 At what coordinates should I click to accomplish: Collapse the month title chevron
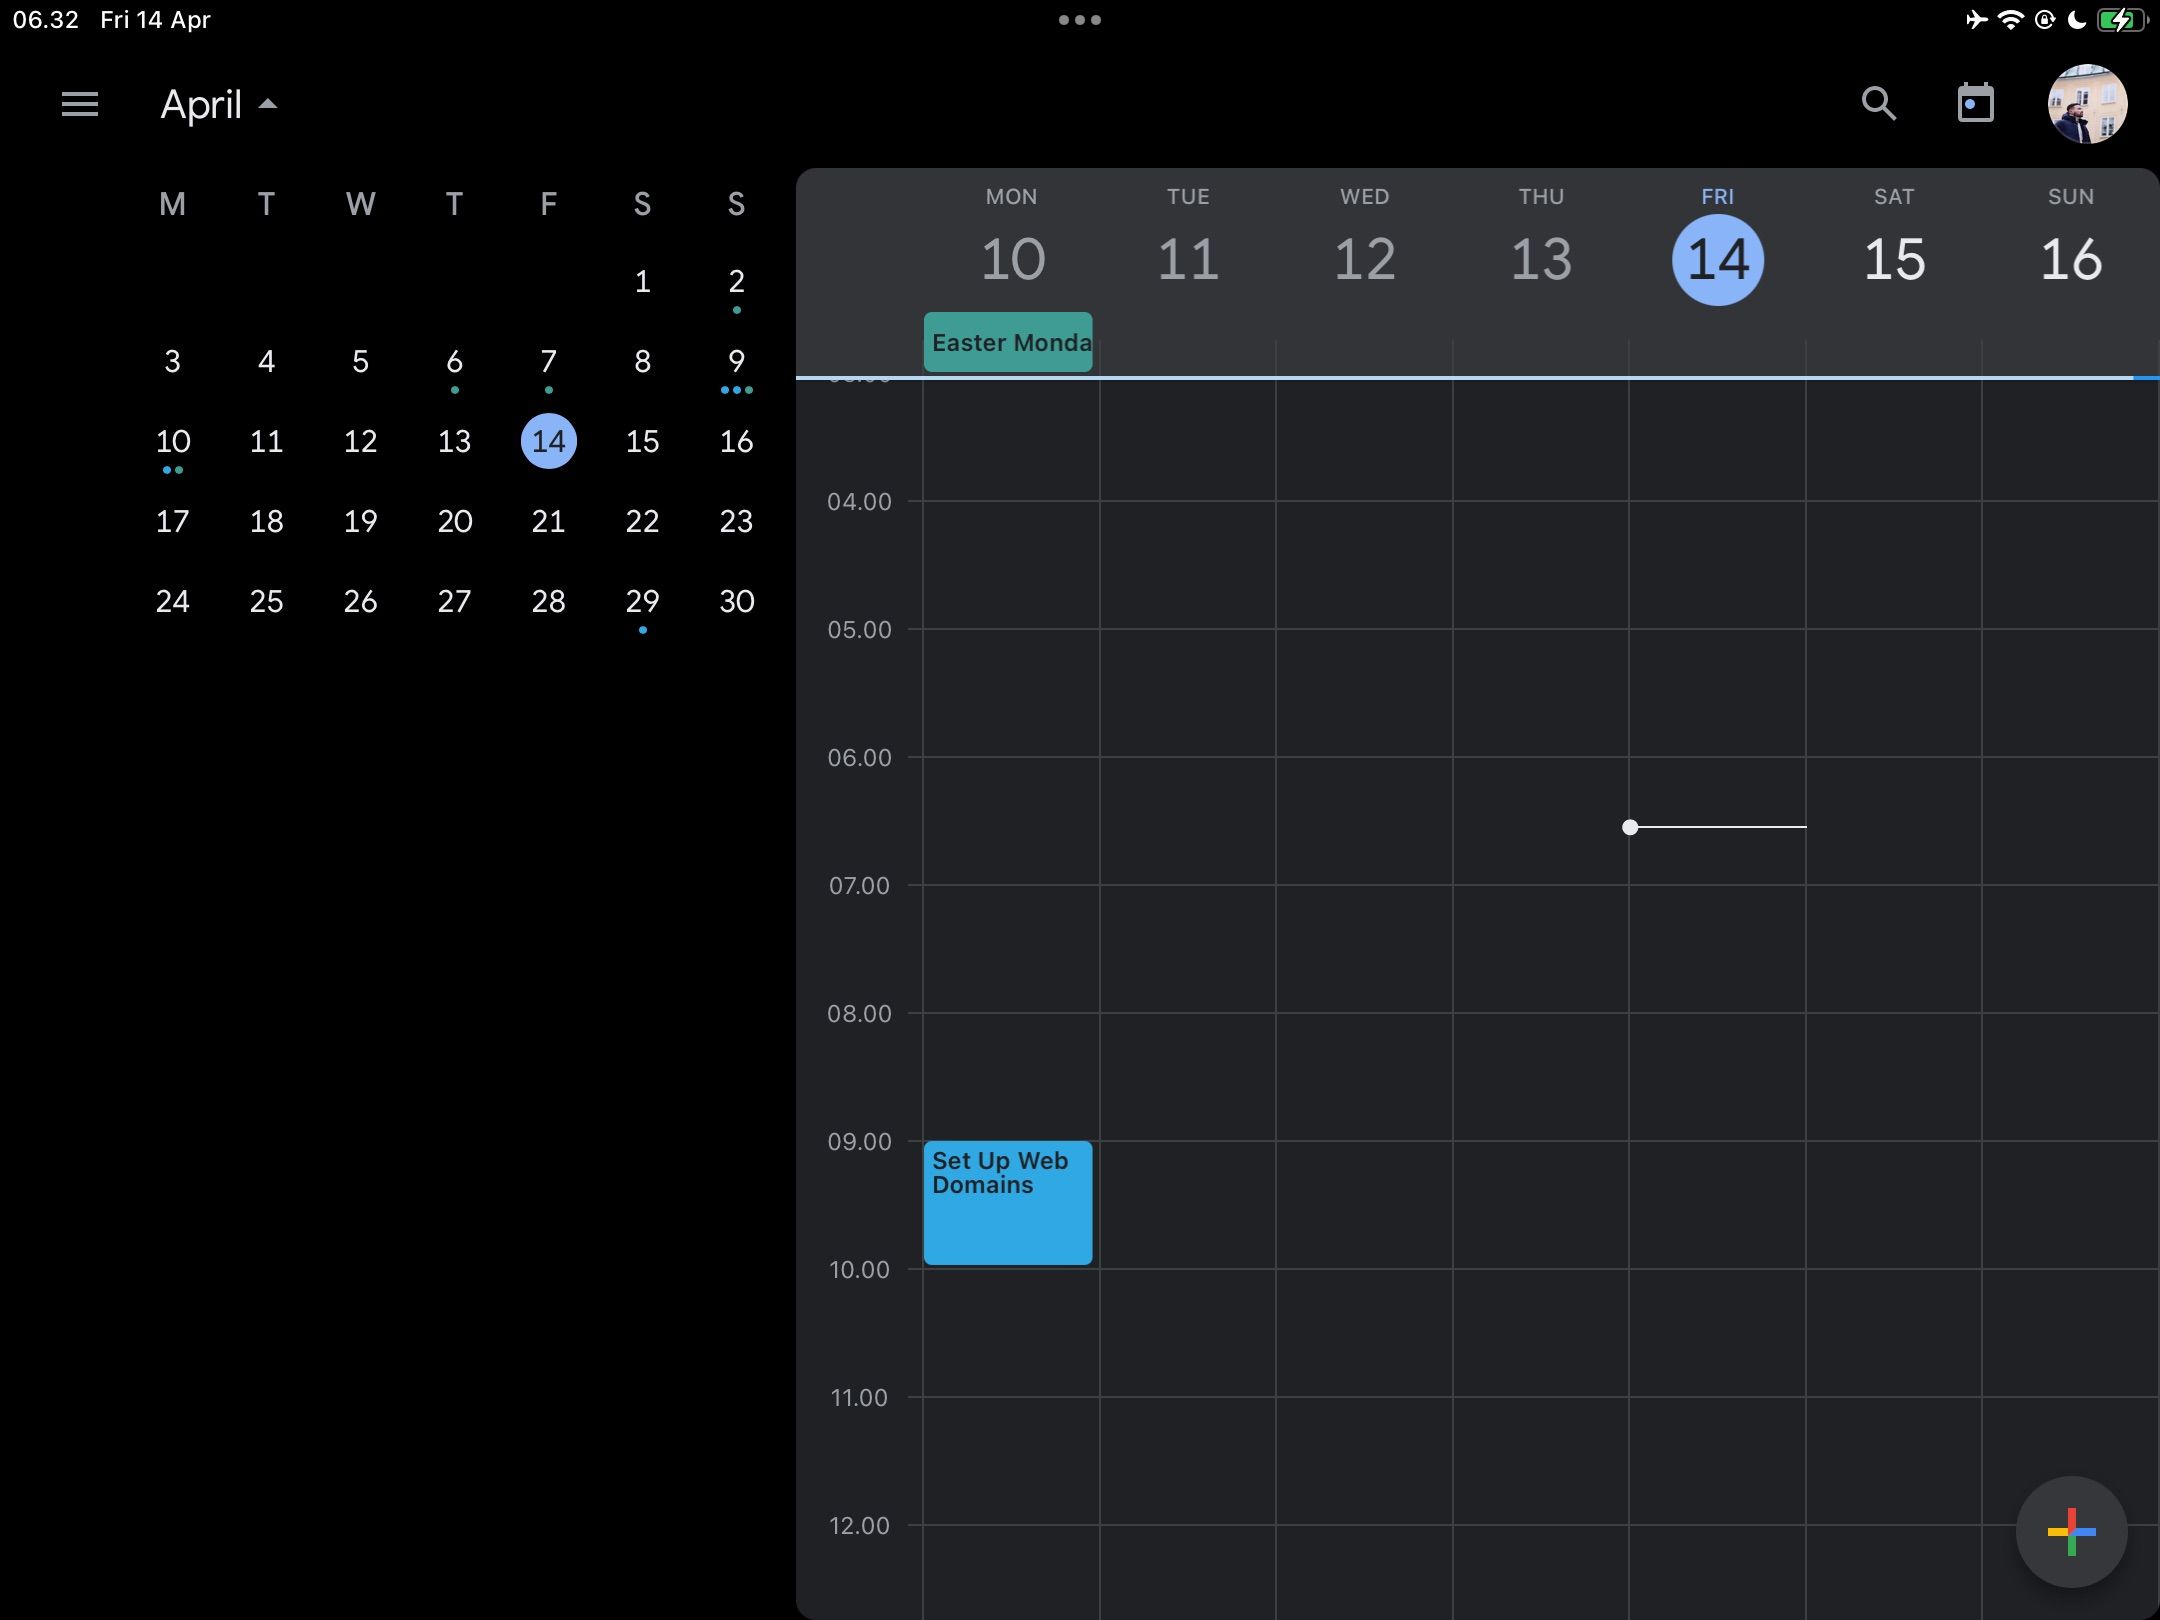coord(267,103)
